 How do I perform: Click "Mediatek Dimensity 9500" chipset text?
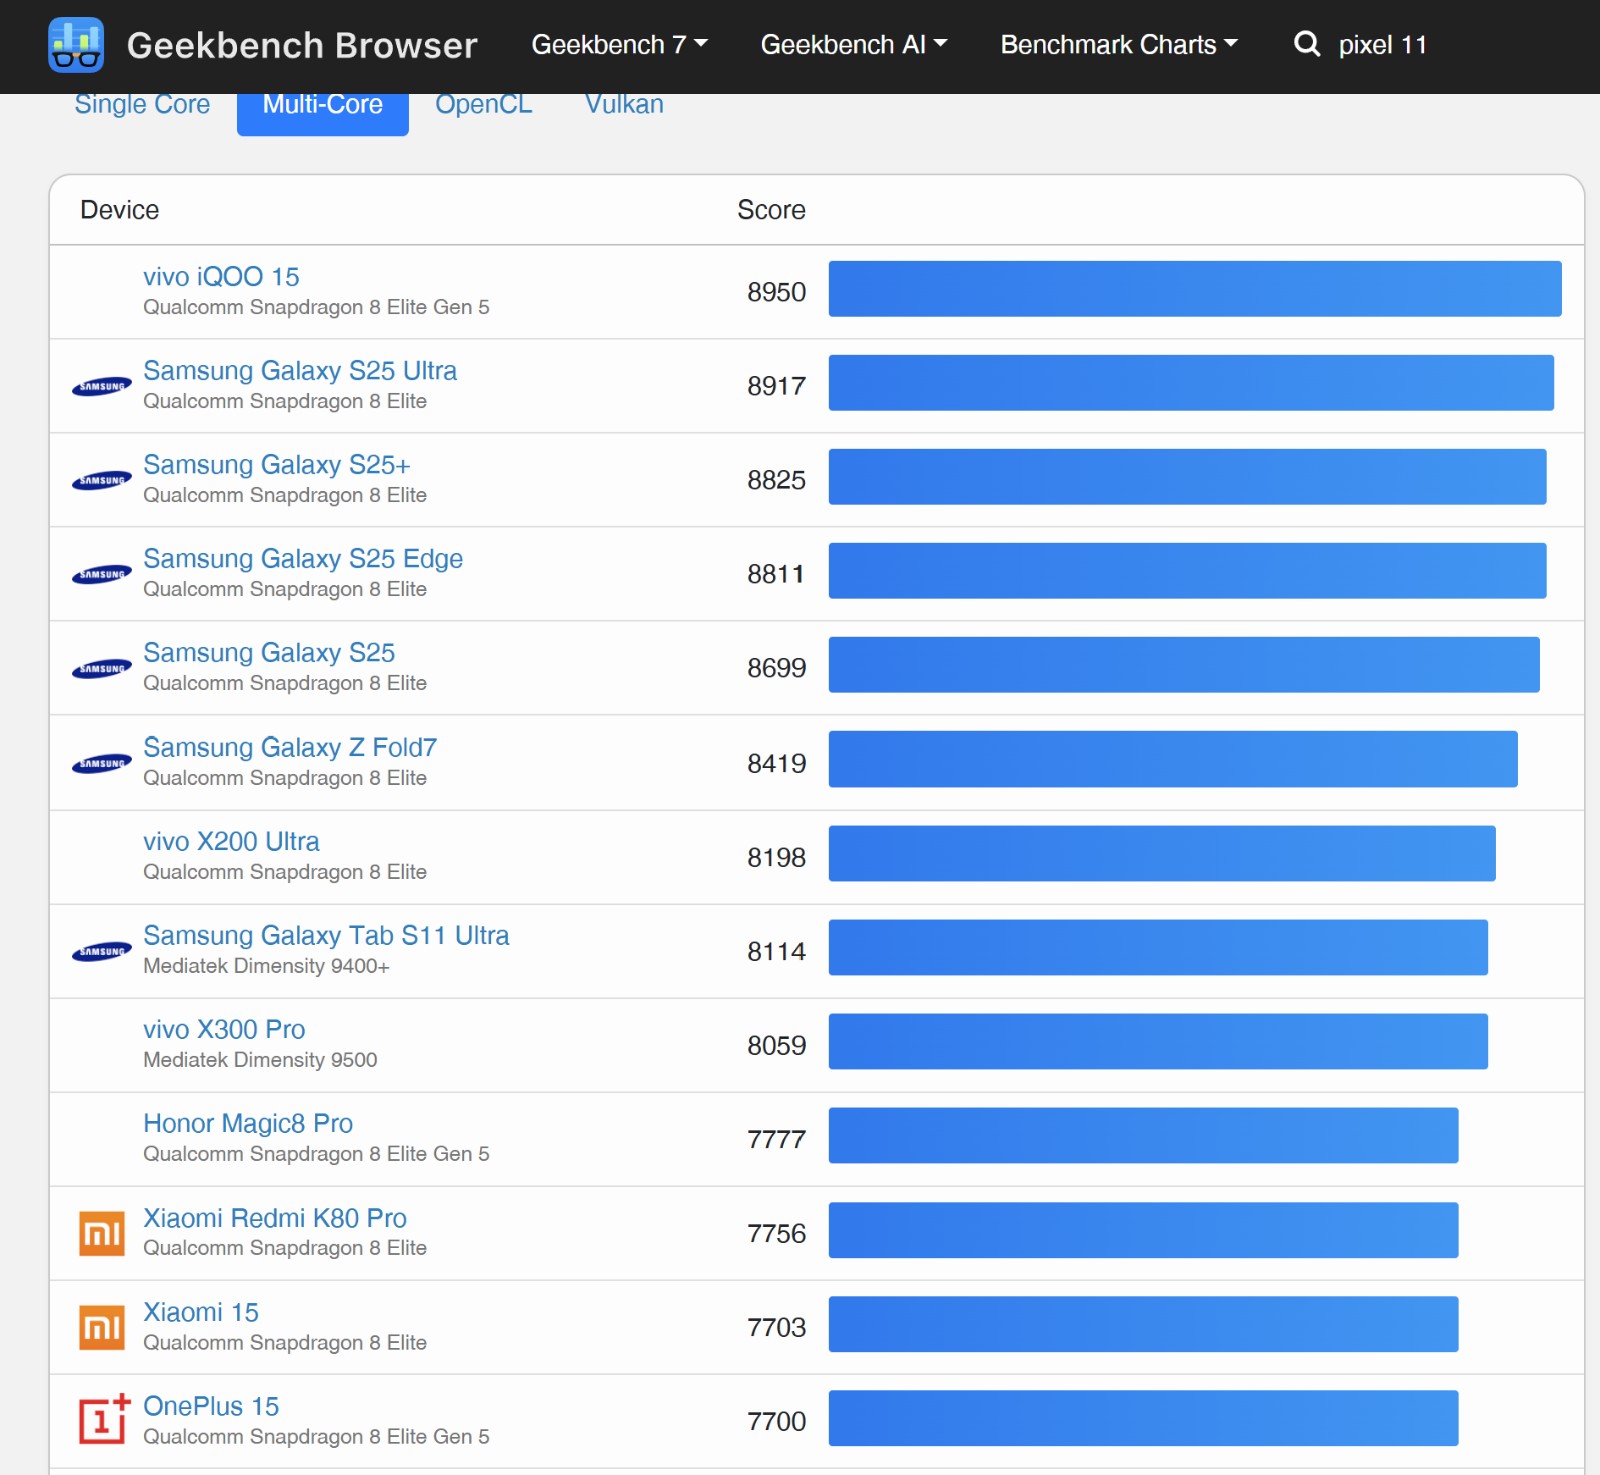260,1060
